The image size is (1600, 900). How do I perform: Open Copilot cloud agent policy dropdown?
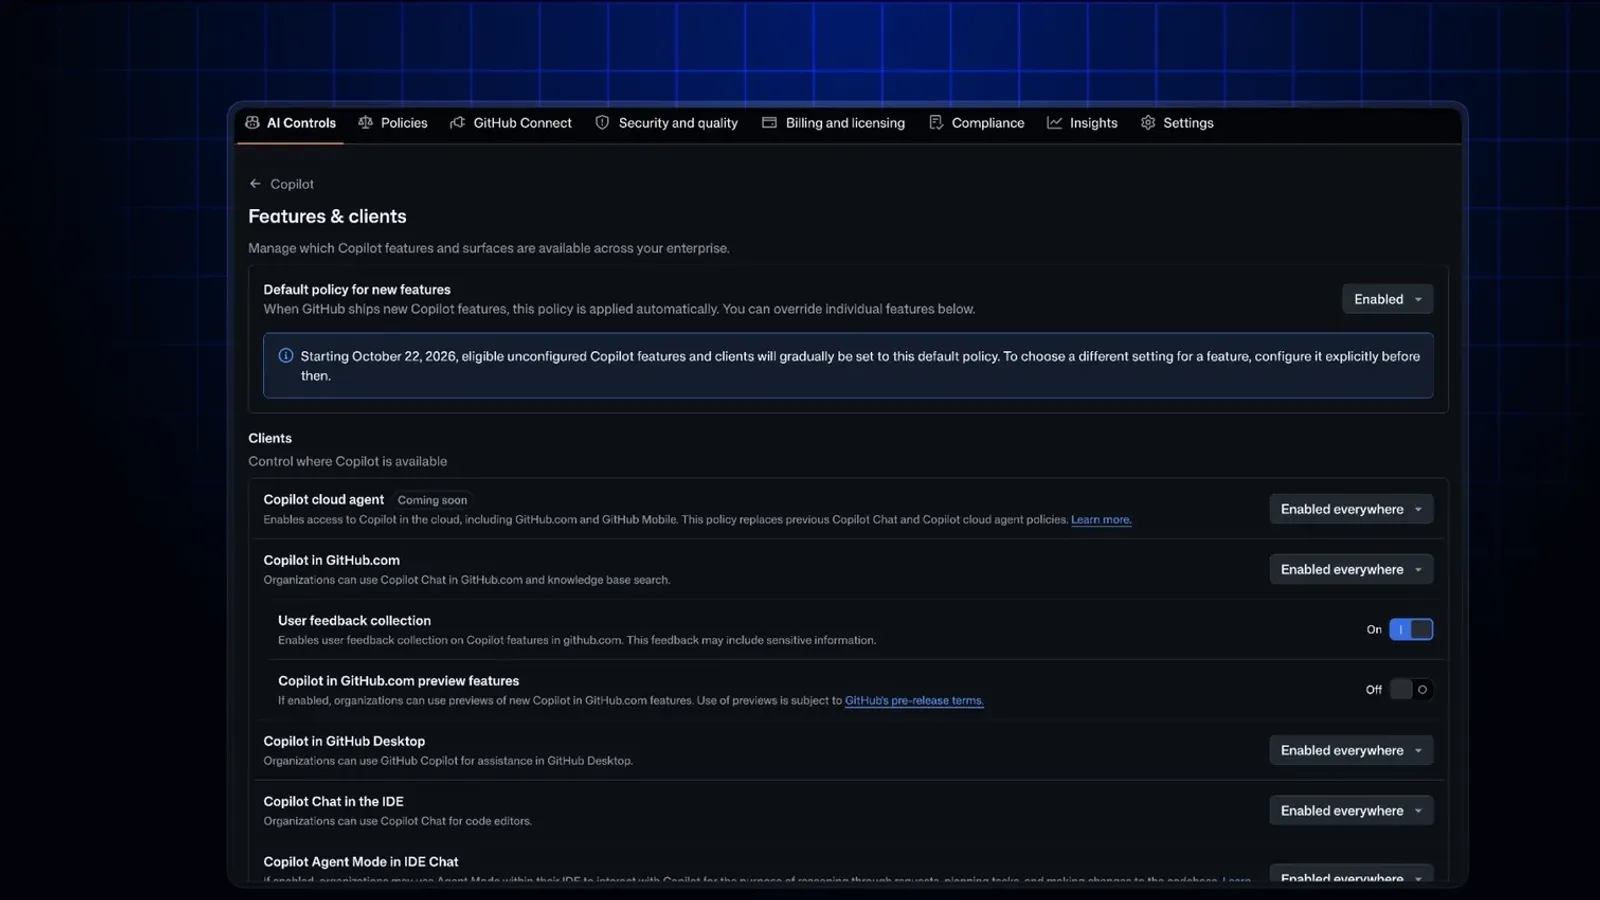click(x=1351, y=509)
